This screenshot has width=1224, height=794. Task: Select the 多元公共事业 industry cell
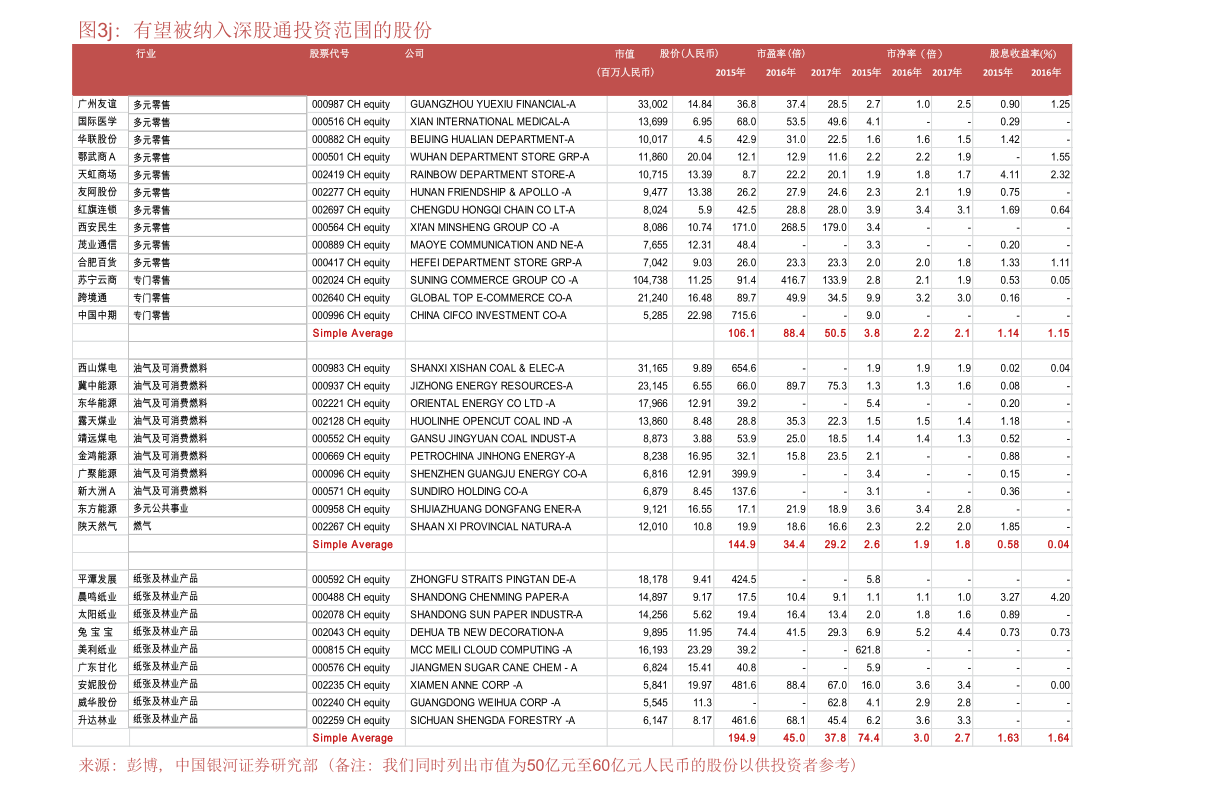(x=161, y=508)
